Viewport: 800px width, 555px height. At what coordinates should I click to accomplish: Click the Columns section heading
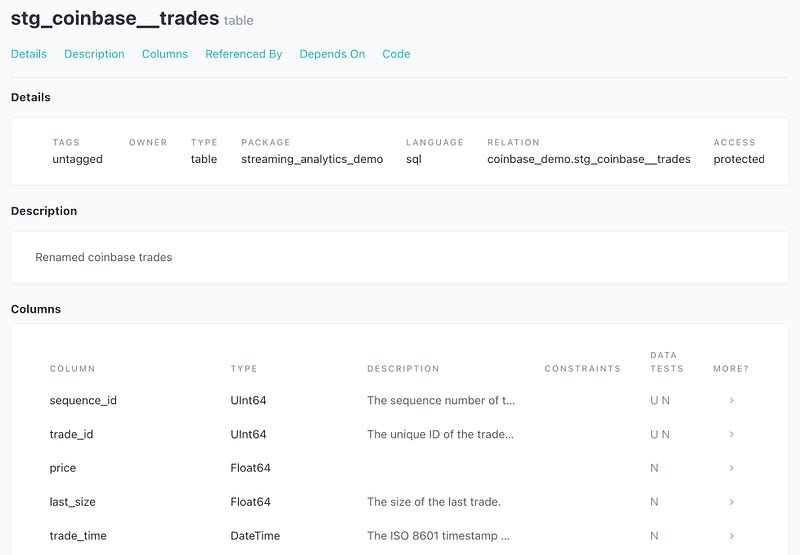point(36,309)
